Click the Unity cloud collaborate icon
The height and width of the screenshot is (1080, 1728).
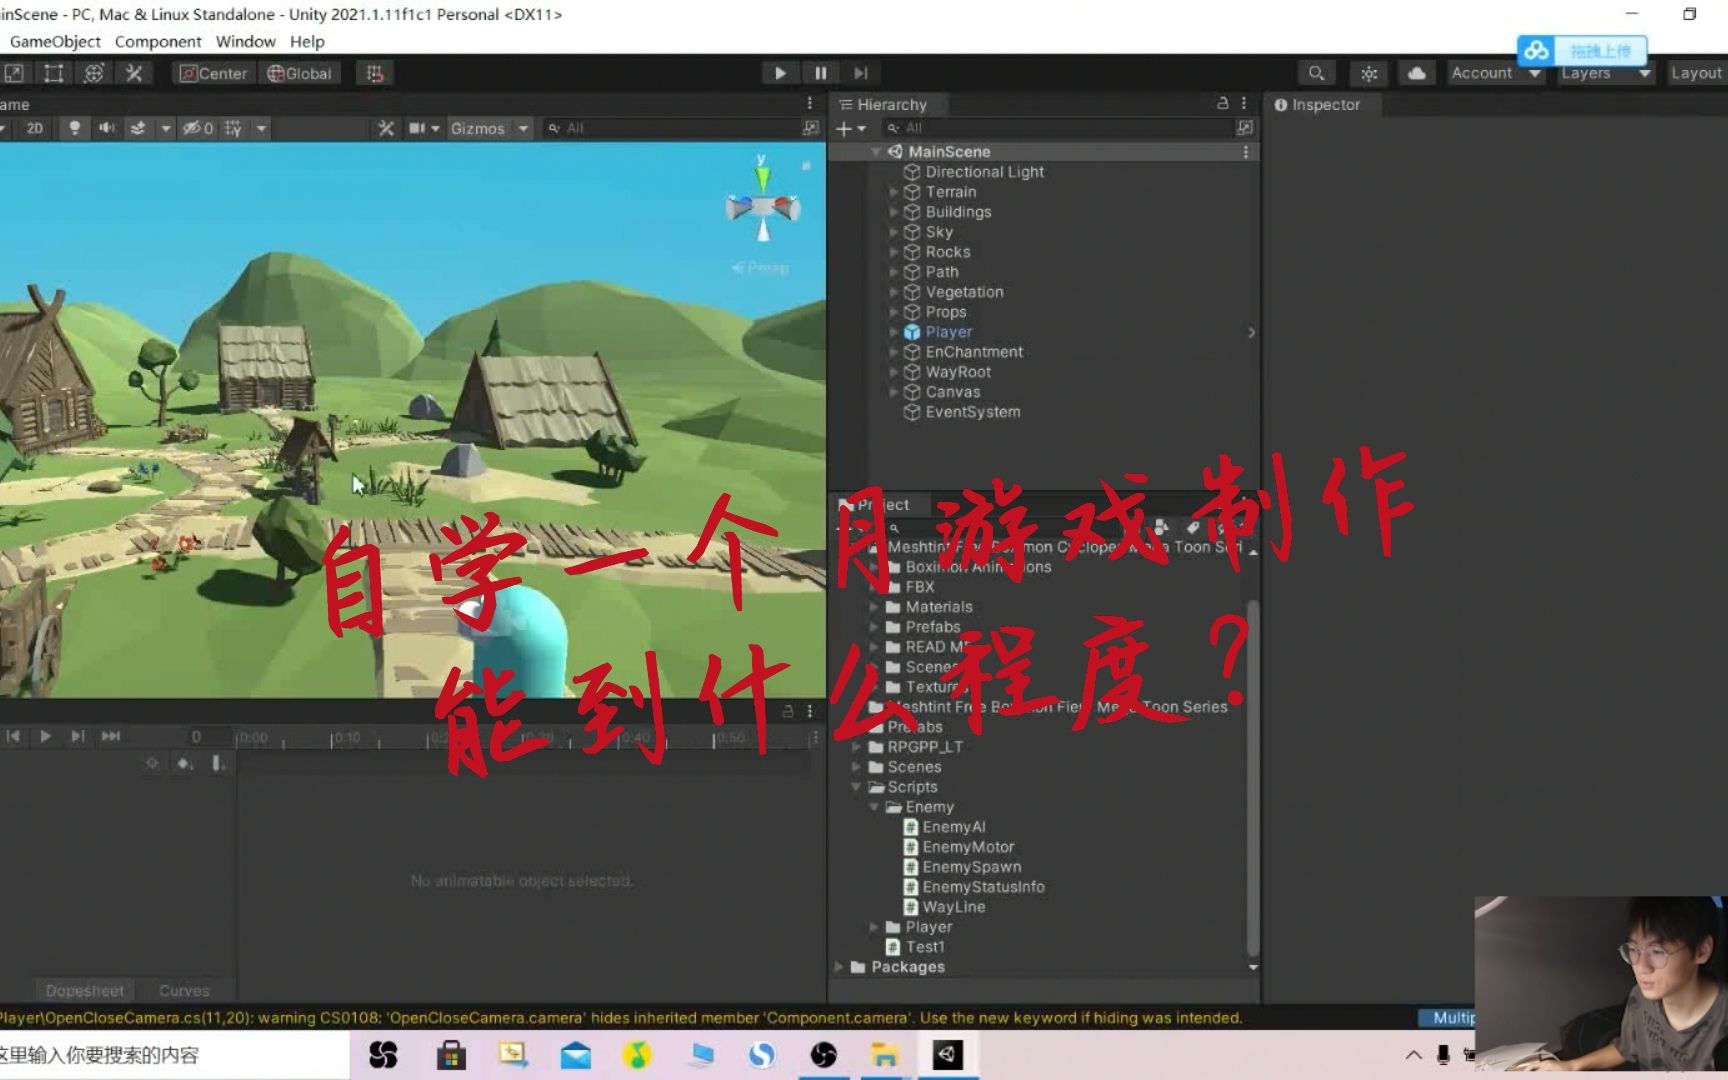tap(1416, 73)
